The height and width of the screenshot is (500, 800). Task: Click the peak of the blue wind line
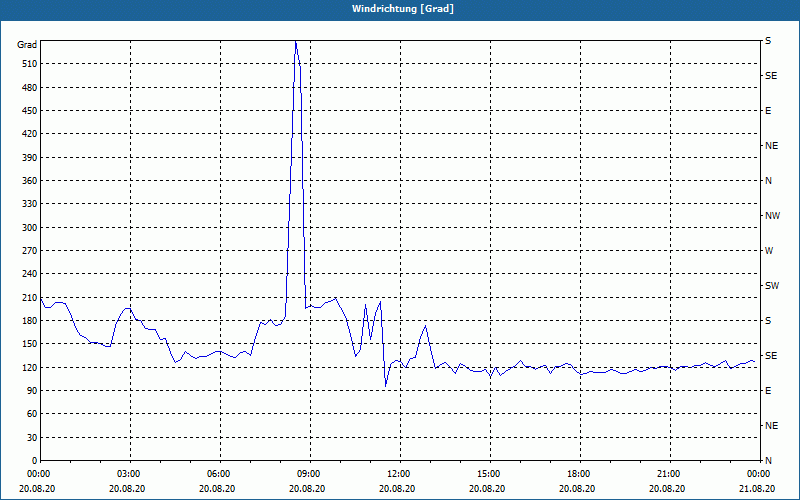pos(295,42)
